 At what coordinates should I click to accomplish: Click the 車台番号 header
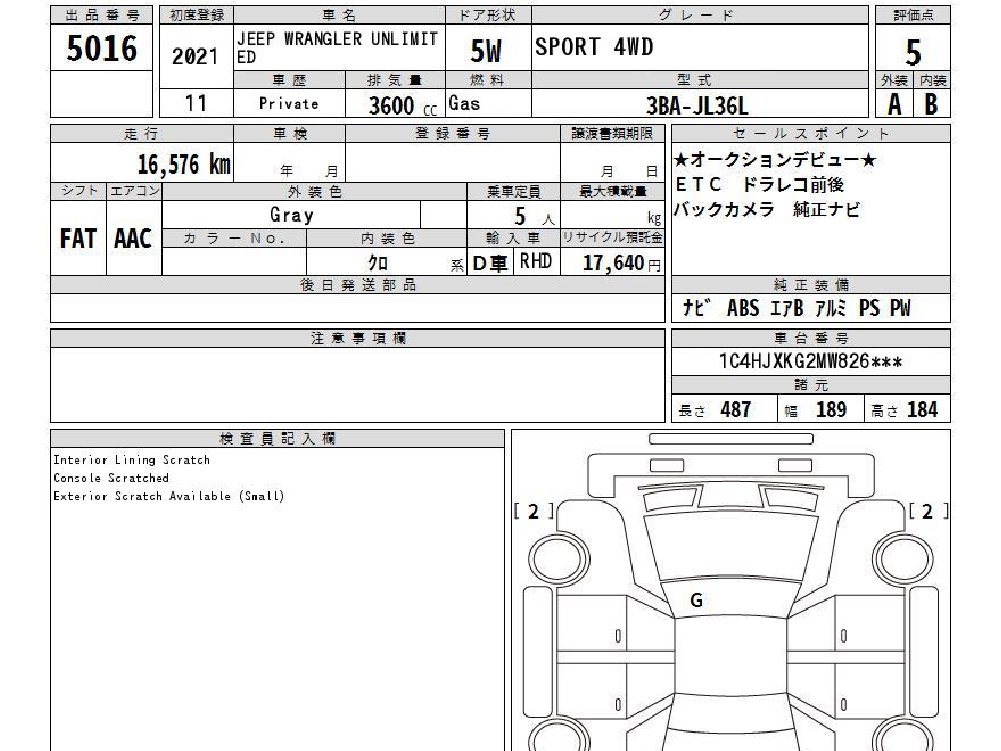(x=811, y=338)
